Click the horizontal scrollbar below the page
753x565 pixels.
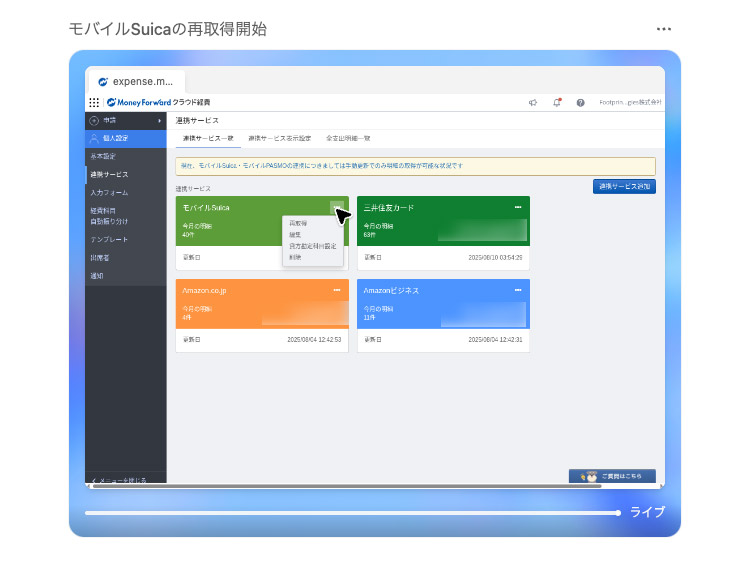347,486
